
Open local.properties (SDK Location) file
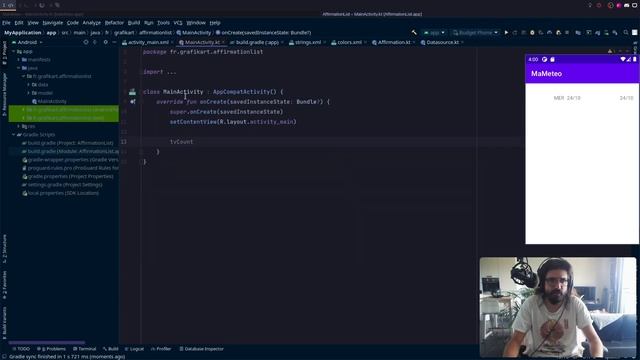[x=60, y=193]
